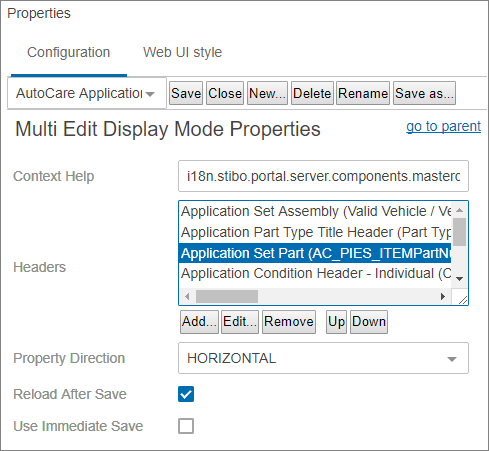
Task: Click the Headers horizontal scrollbar thumb
Action: click(x=227, y=296)
